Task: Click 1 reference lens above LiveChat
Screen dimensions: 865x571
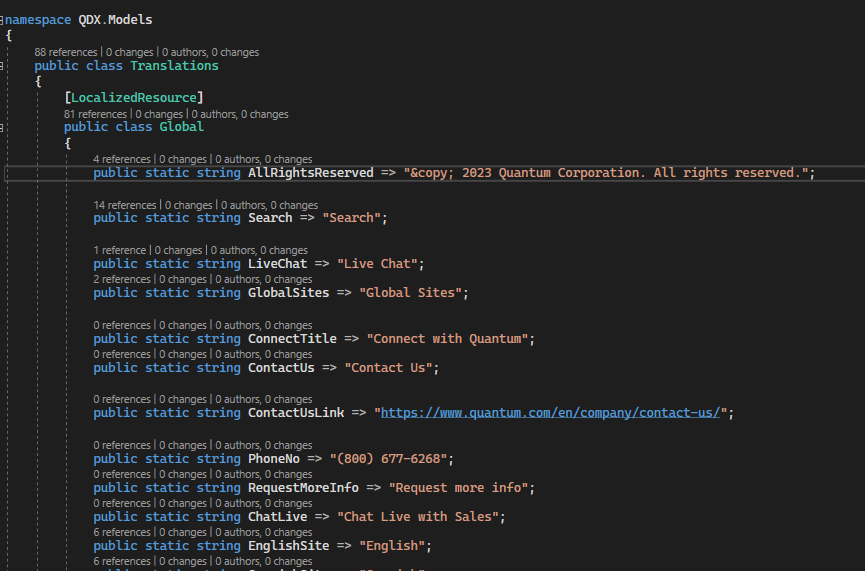Action: coord(120,250)
